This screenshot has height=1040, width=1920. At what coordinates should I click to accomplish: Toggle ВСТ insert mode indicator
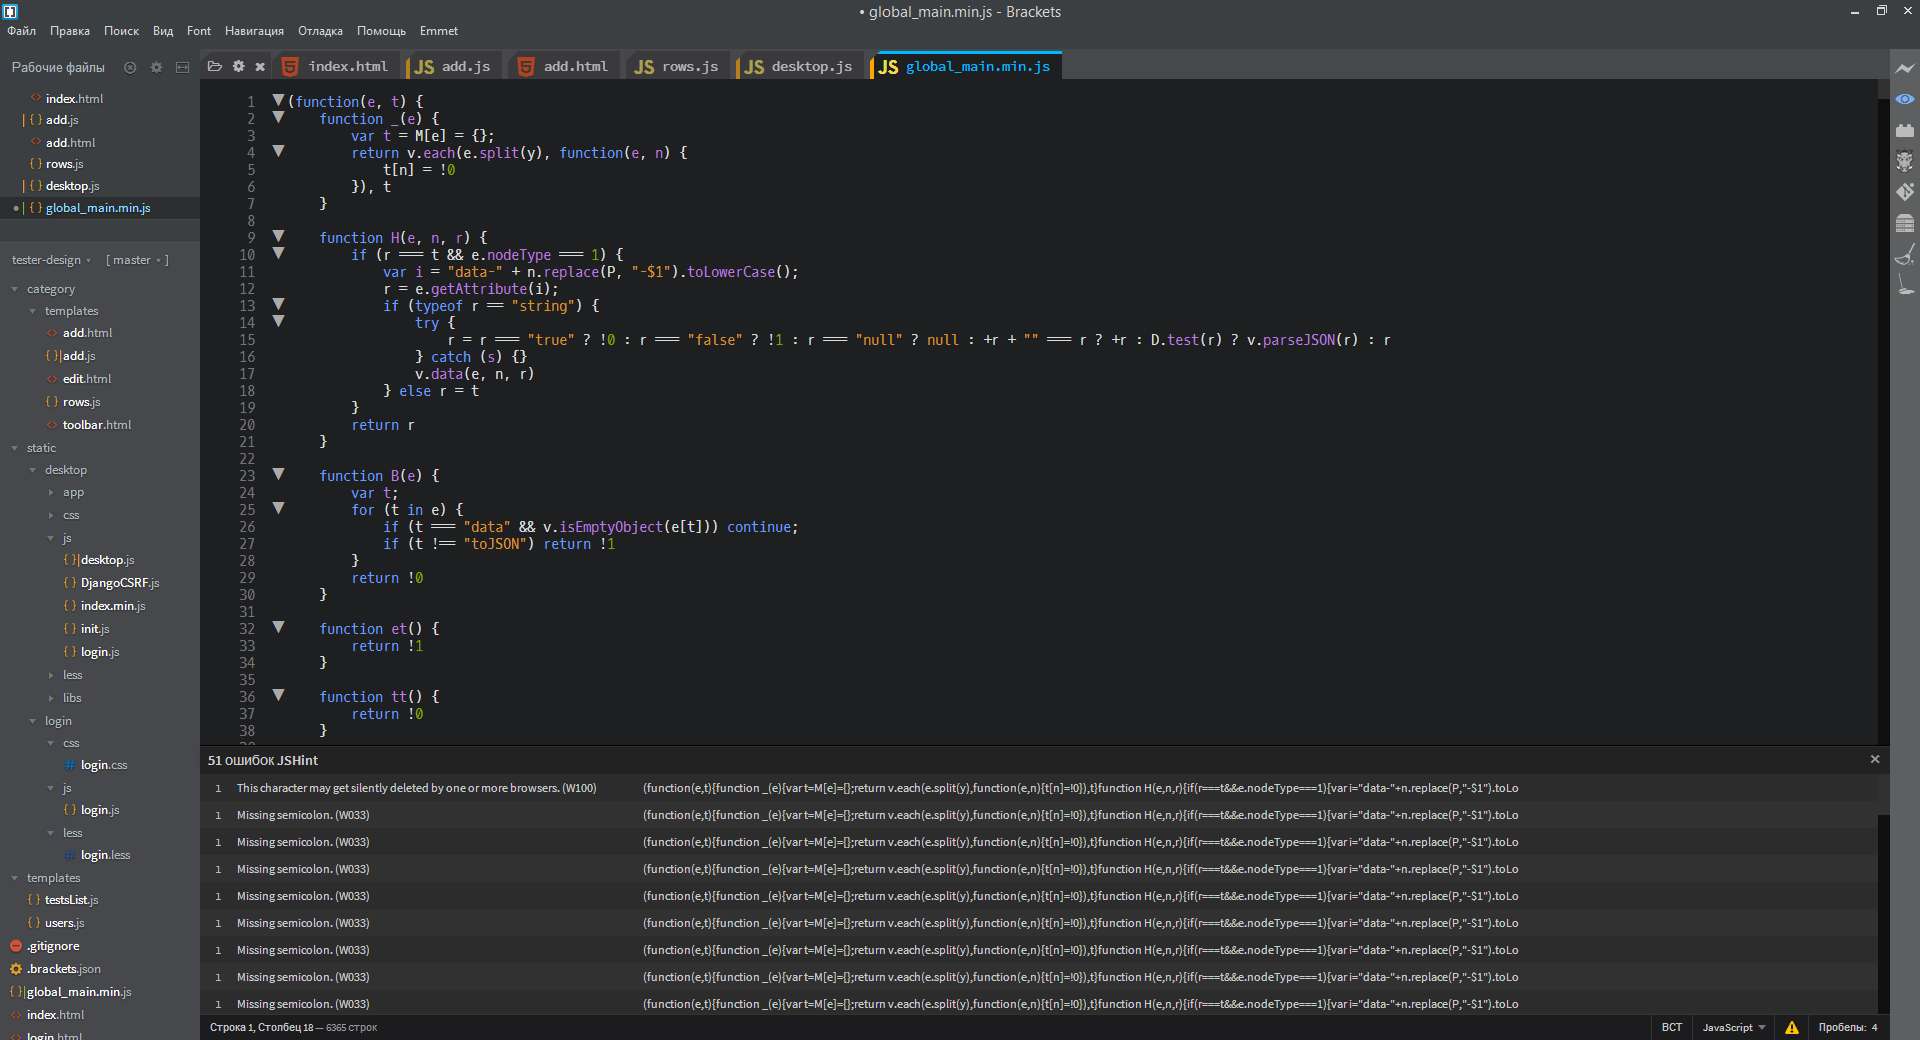[x=1671, y=1027]
